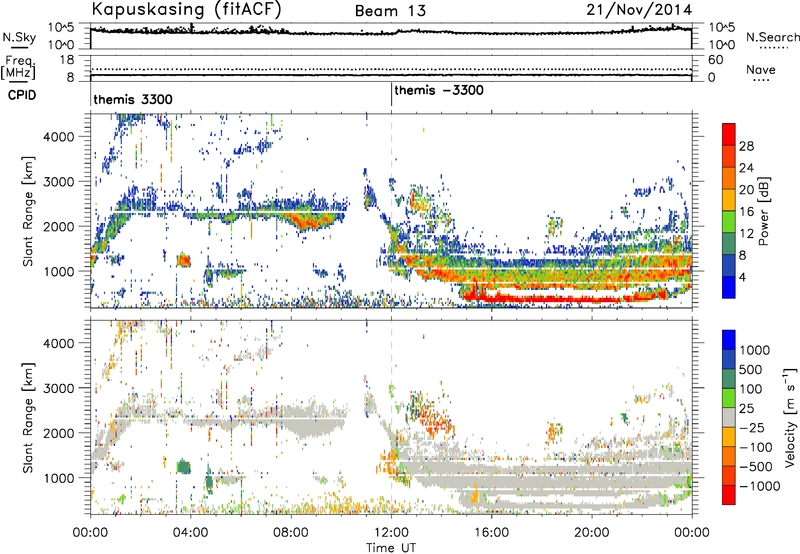Click the red top segment of Power colorbar
Image resolution: width=800 pixels, height=554 pixels.
tap(729, 134)
